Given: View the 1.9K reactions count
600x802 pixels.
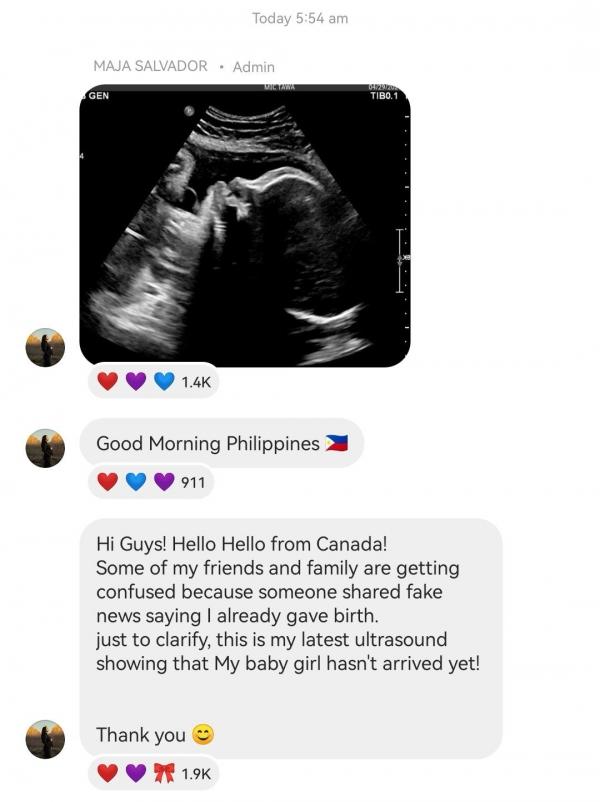Looking at the screenshot, I should (196, 774).
